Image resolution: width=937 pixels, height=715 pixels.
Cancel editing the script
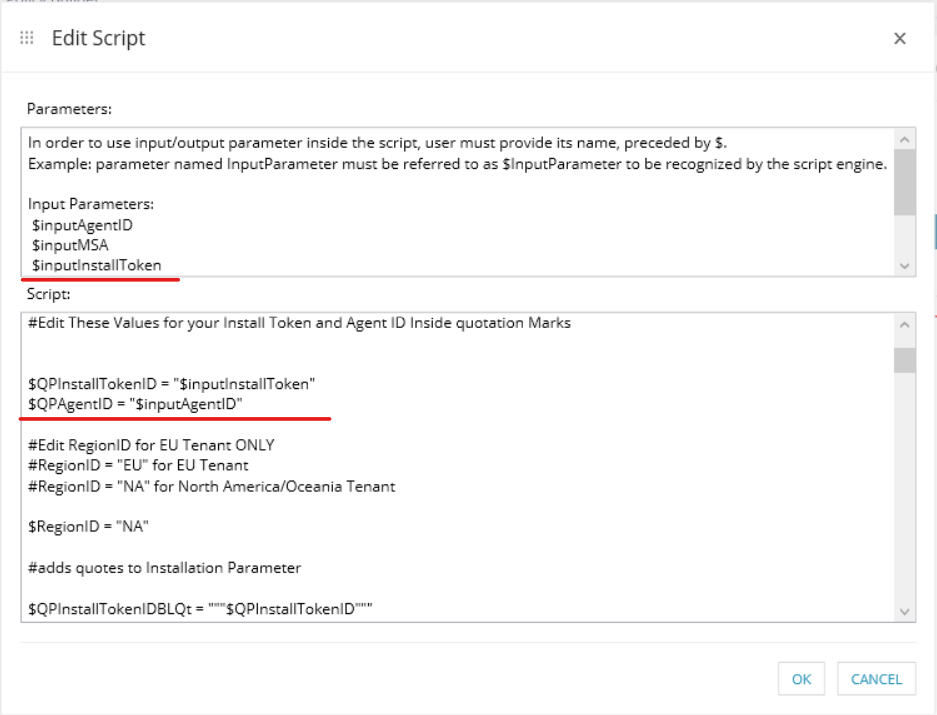tap(876, 679)
